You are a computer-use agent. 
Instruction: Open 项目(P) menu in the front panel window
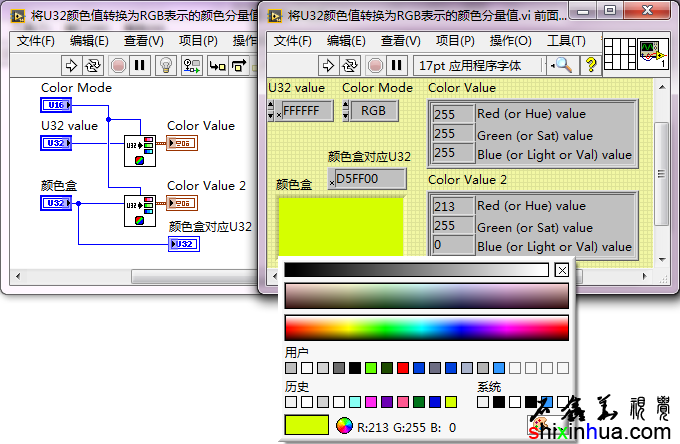pos(454,41)
